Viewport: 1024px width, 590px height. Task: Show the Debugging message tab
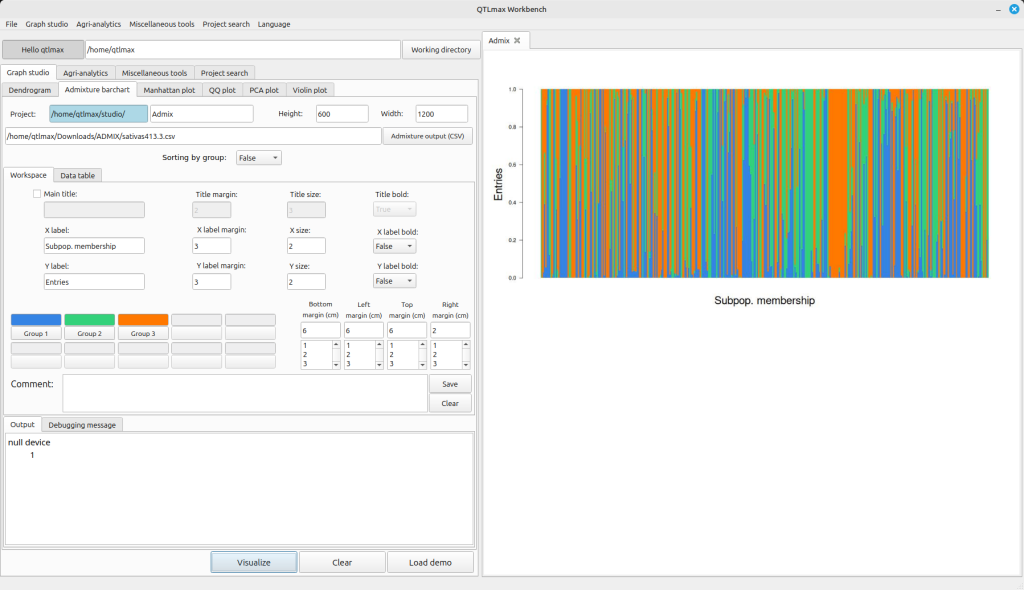tap(82, 424)
